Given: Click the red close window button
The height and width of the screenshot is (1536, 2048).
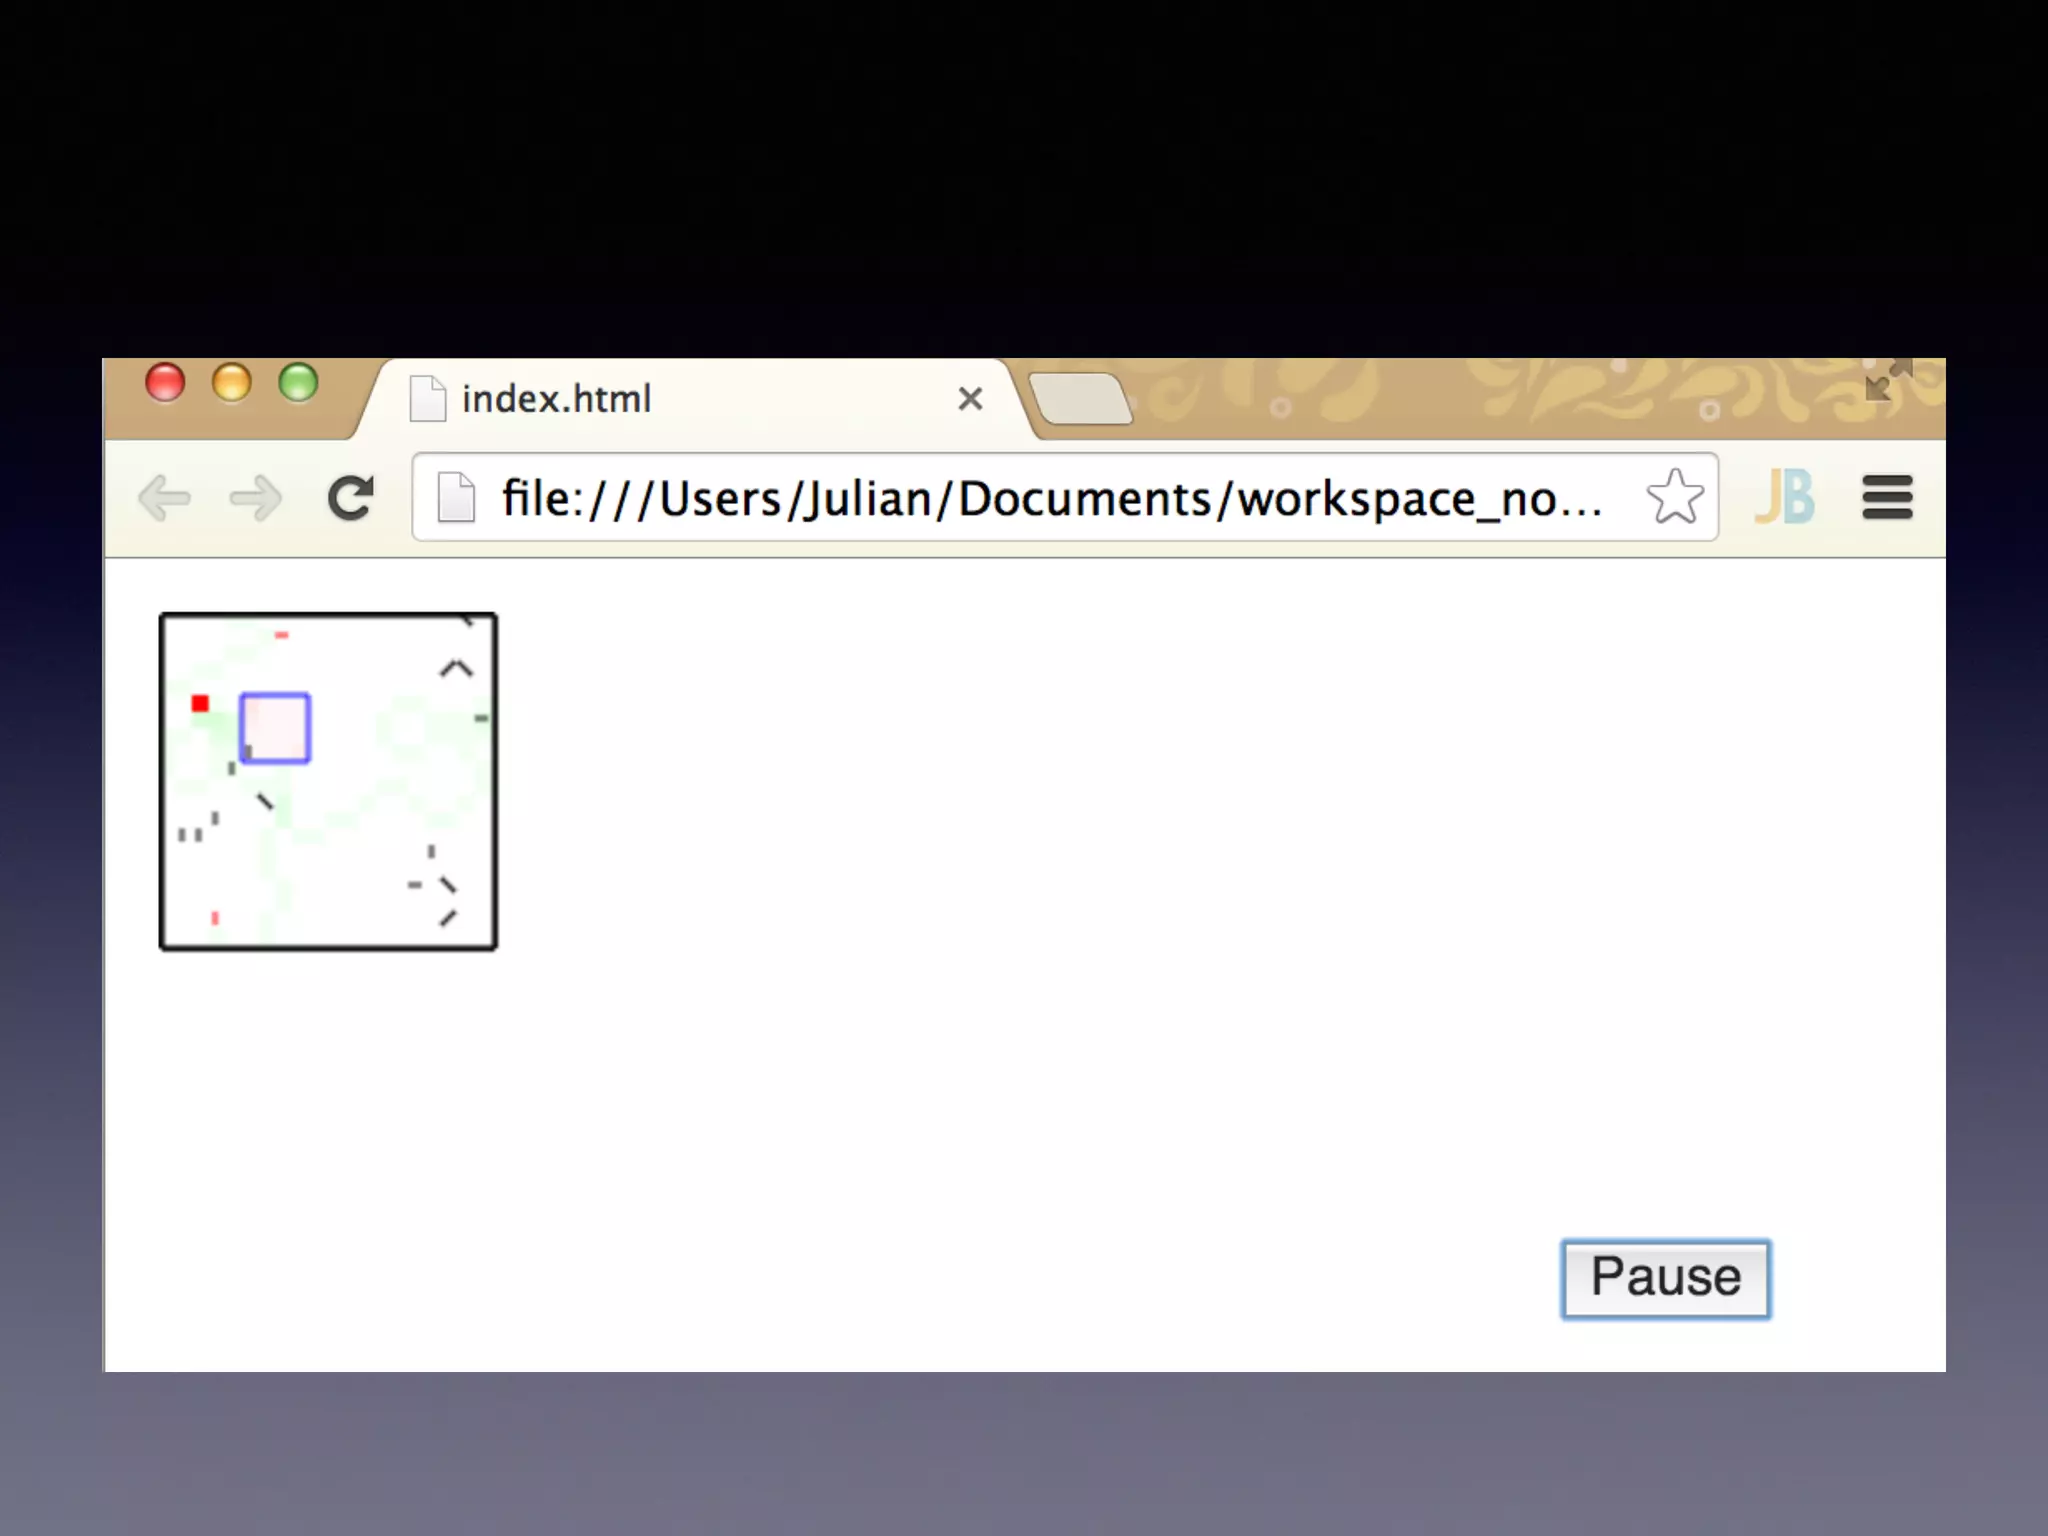Looking at the screenshot, I should coord(165,383).
